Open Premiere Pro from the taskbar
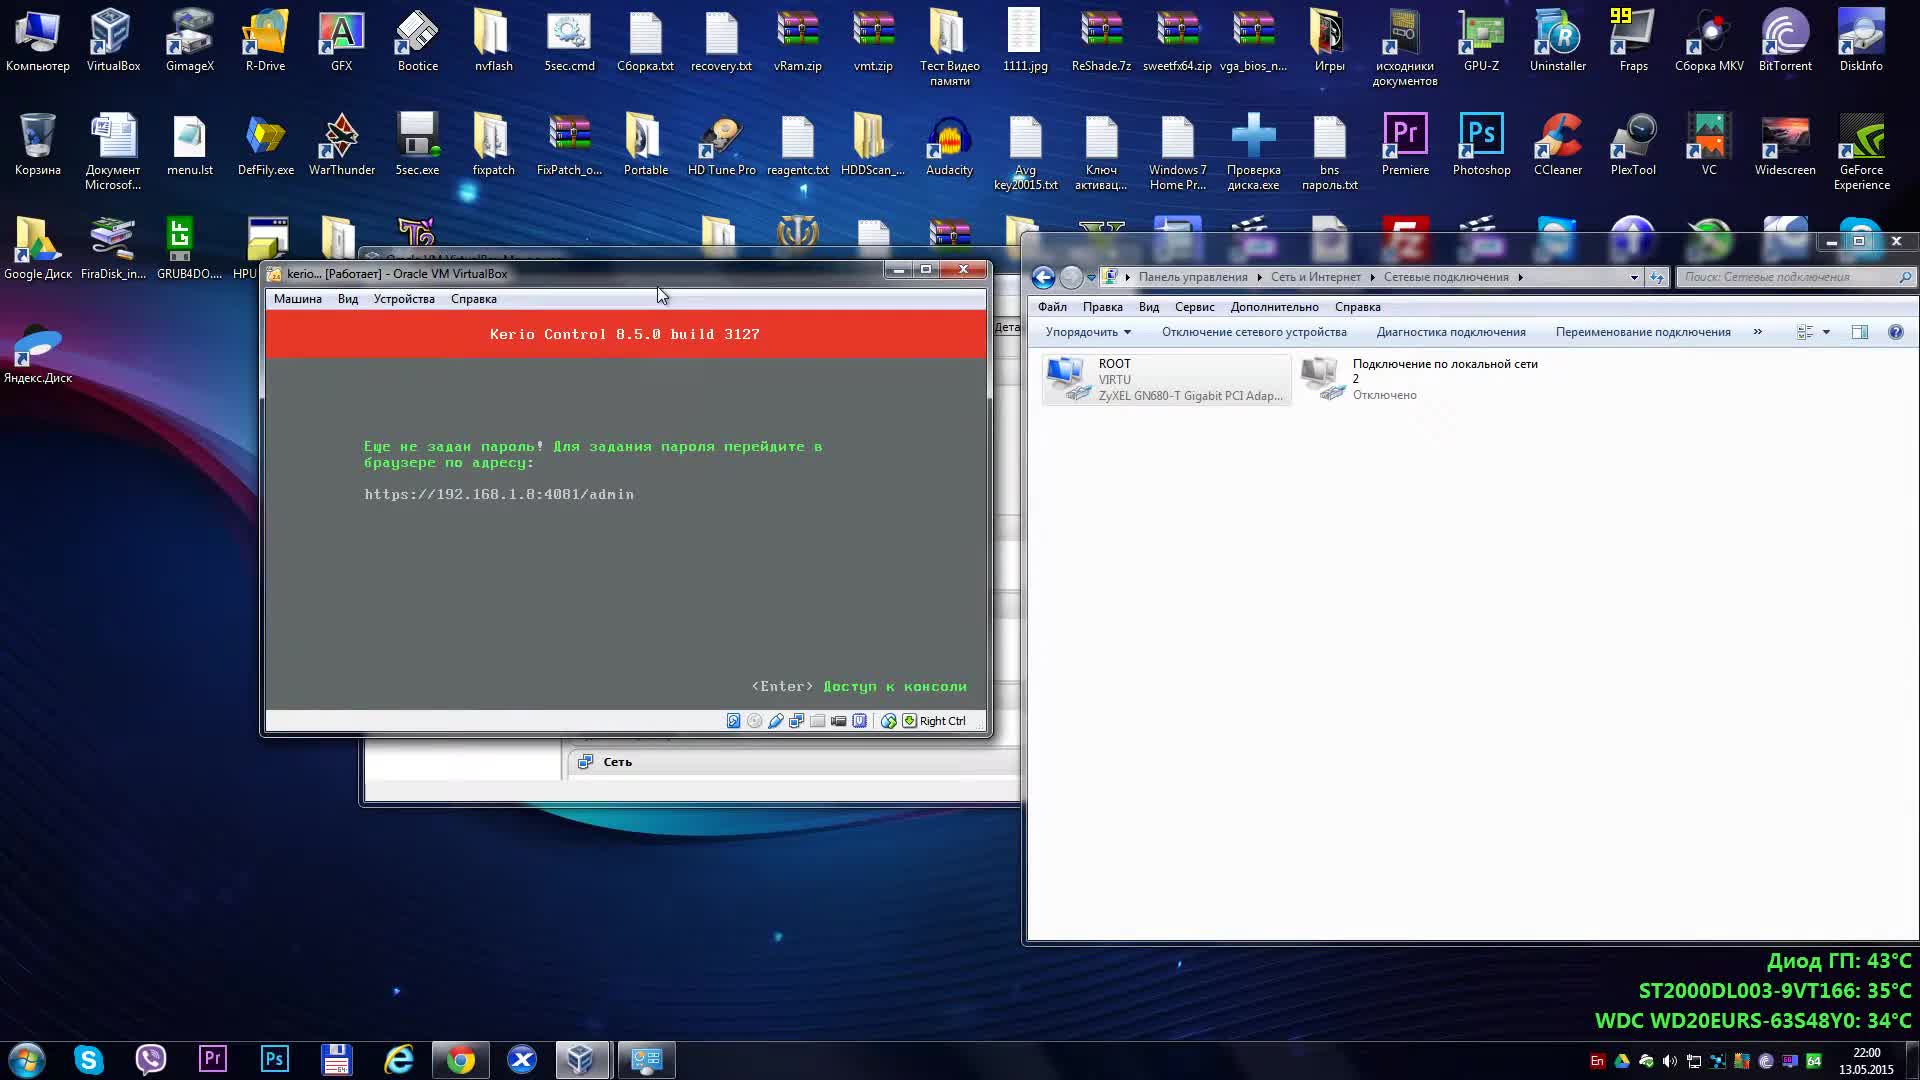Image resolution: width=1920 pixels, height=1080 pixels. pyautogui.click(x=212, y=1059)
